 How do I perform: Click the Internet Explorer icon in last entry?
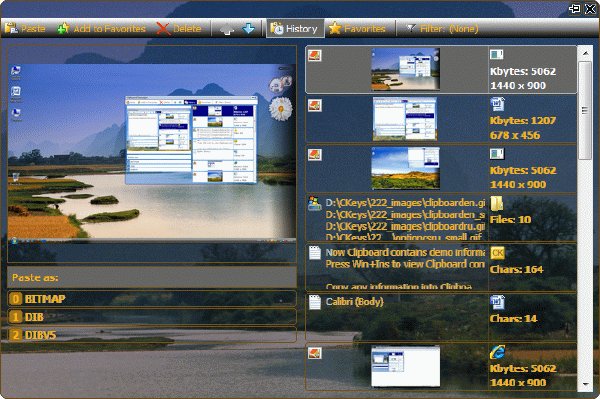coord(497,352)
